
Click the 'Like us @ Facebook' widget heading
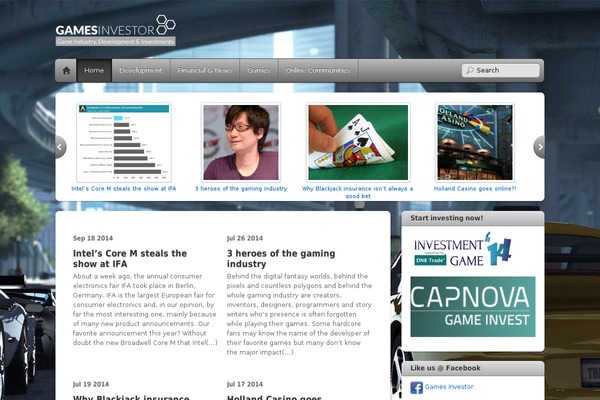coord(445,368)
